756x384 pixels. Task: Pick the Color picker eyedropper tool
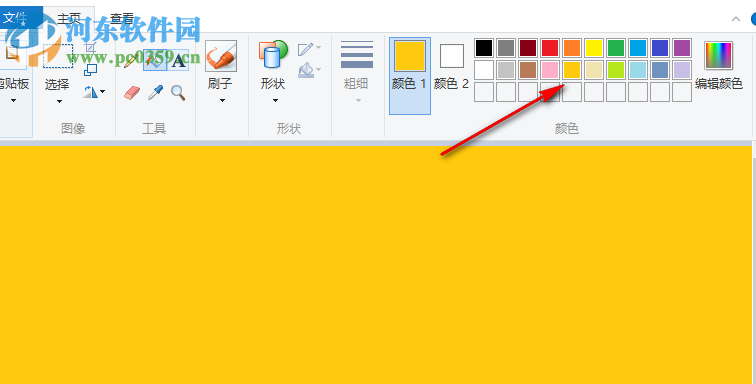(155, 93)
